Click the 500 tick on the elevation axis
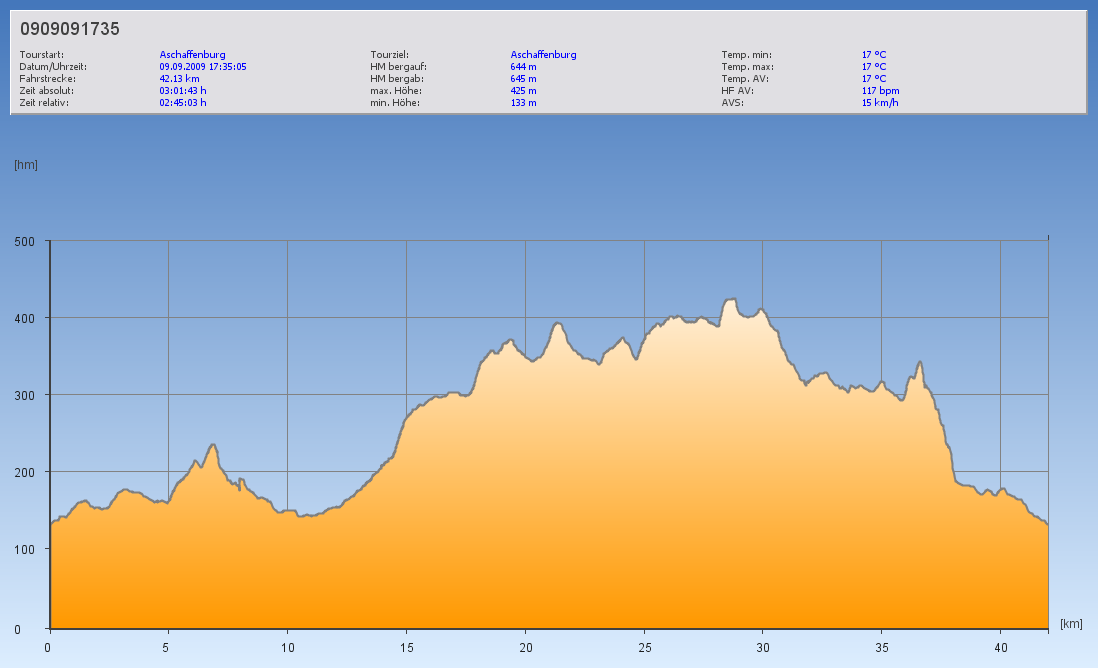The image size is (1098, 668). [24, 241]
